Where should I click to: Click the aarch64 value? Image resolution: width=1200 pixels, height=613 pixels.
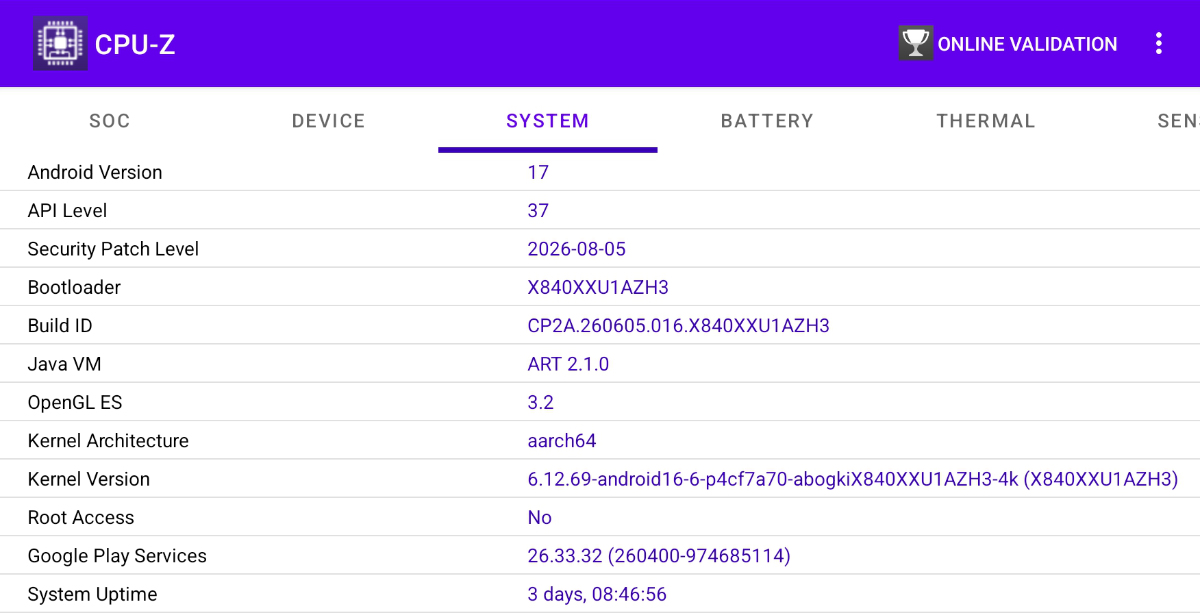click(x=562, y=441)
